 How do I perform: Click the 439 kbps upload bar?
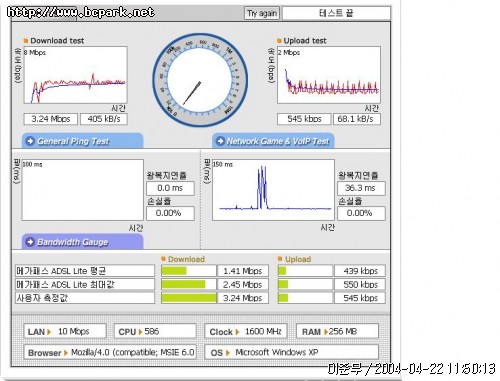pos(305,271)
